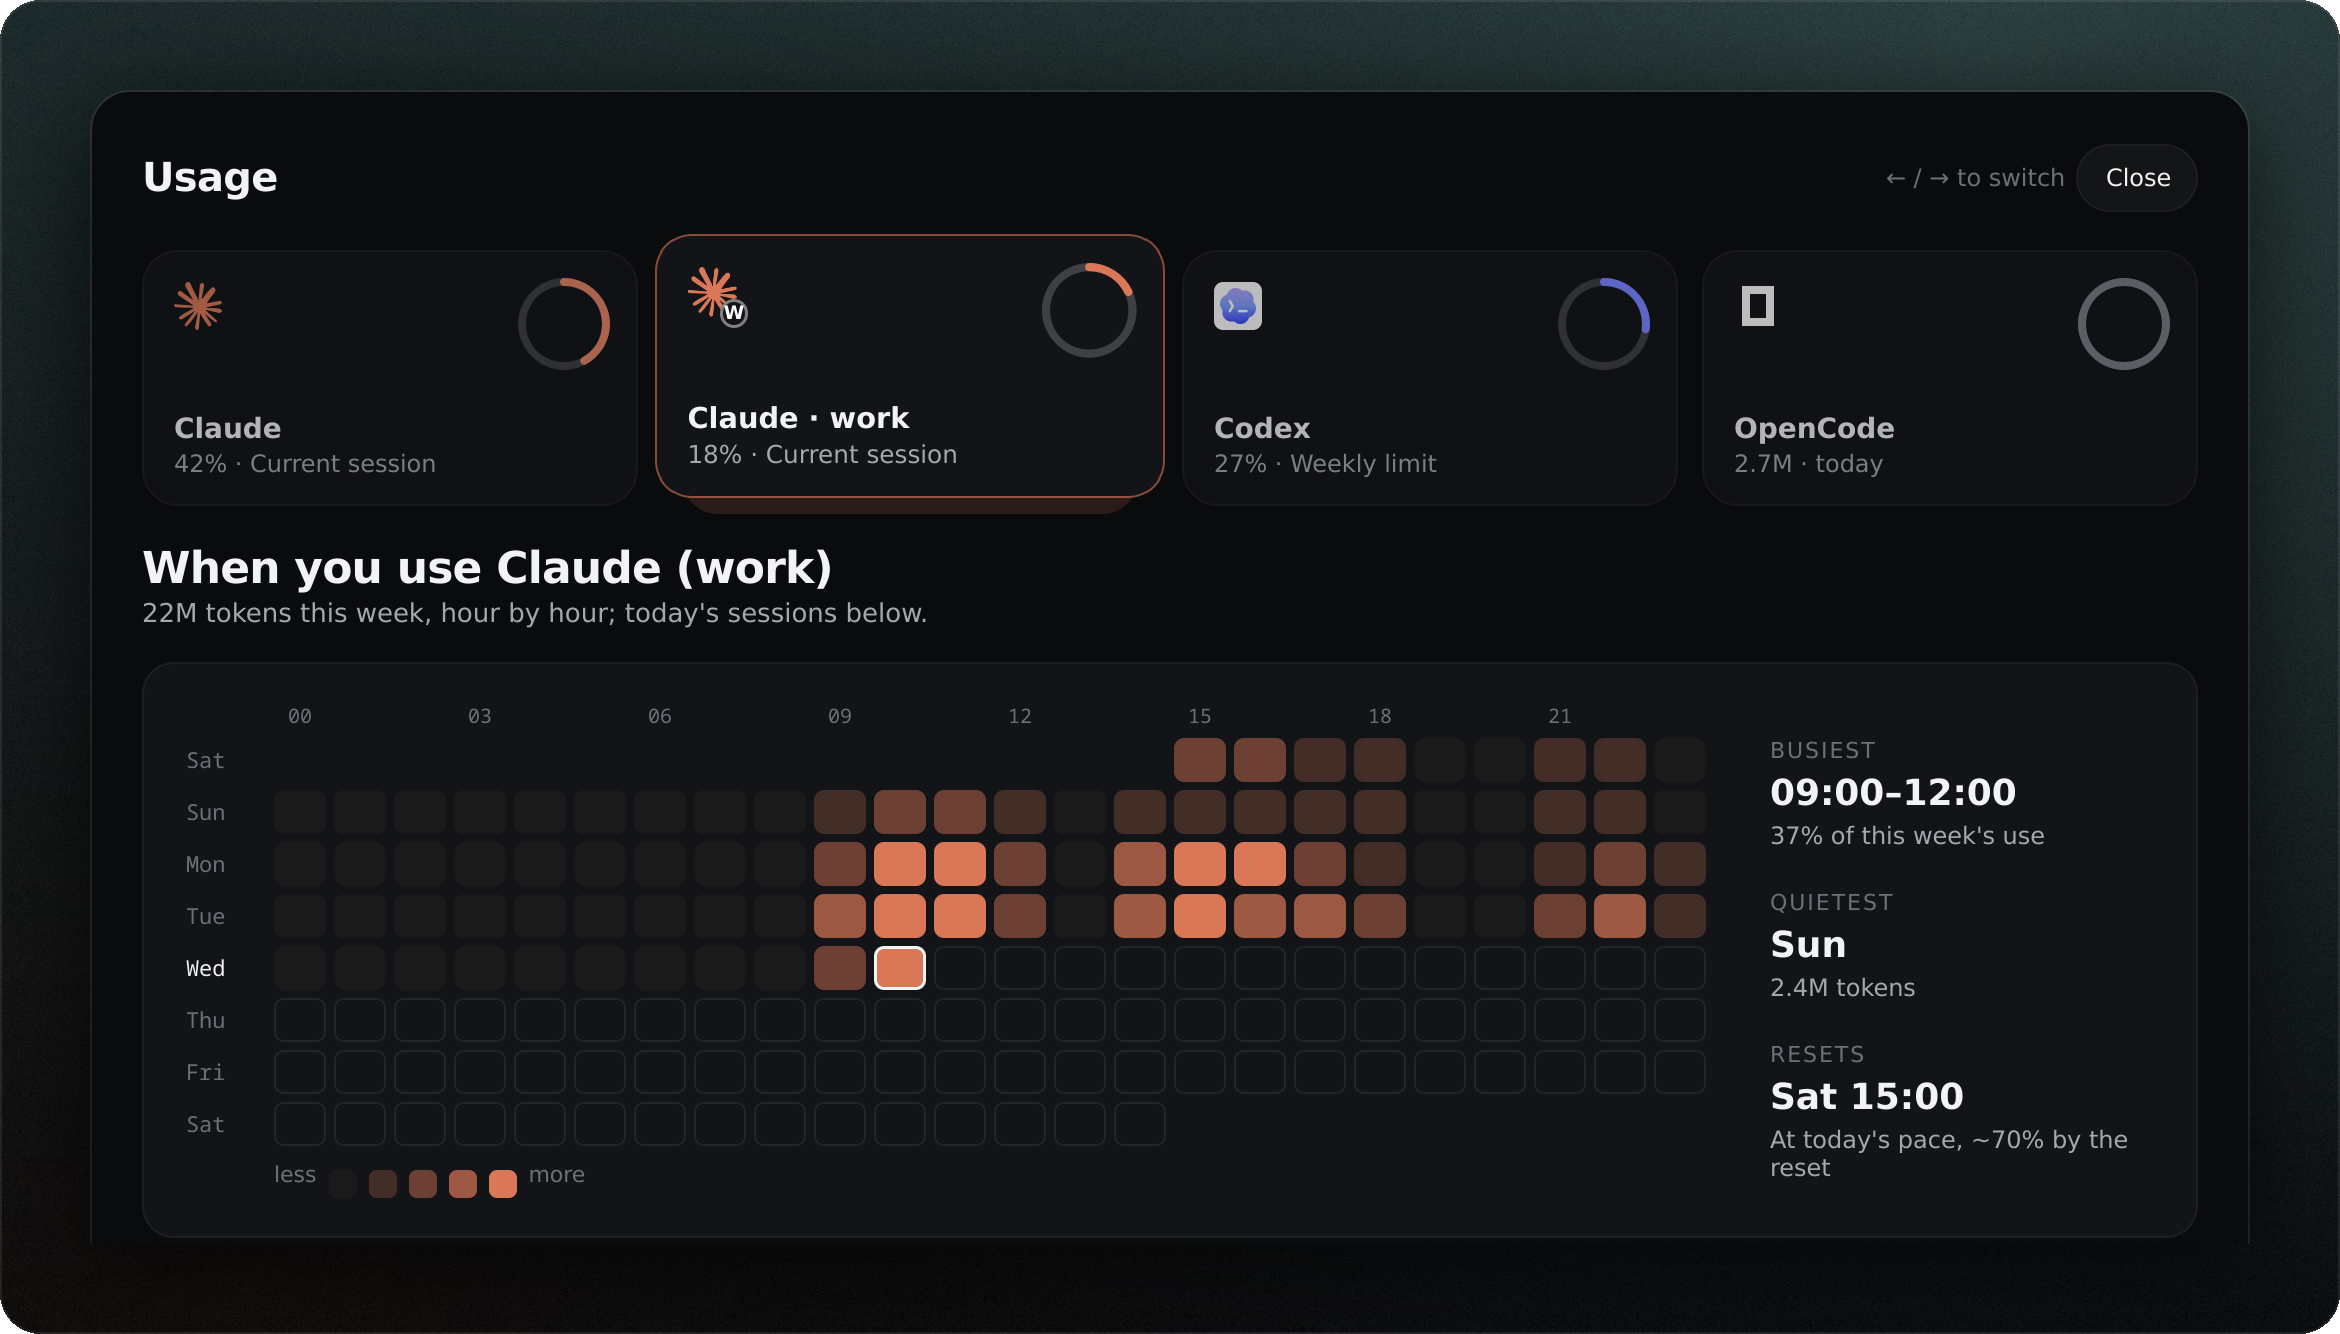Click the brightest legend swatch next to more
This screenshot has width=2340, height=1334.
[503, 1184]
